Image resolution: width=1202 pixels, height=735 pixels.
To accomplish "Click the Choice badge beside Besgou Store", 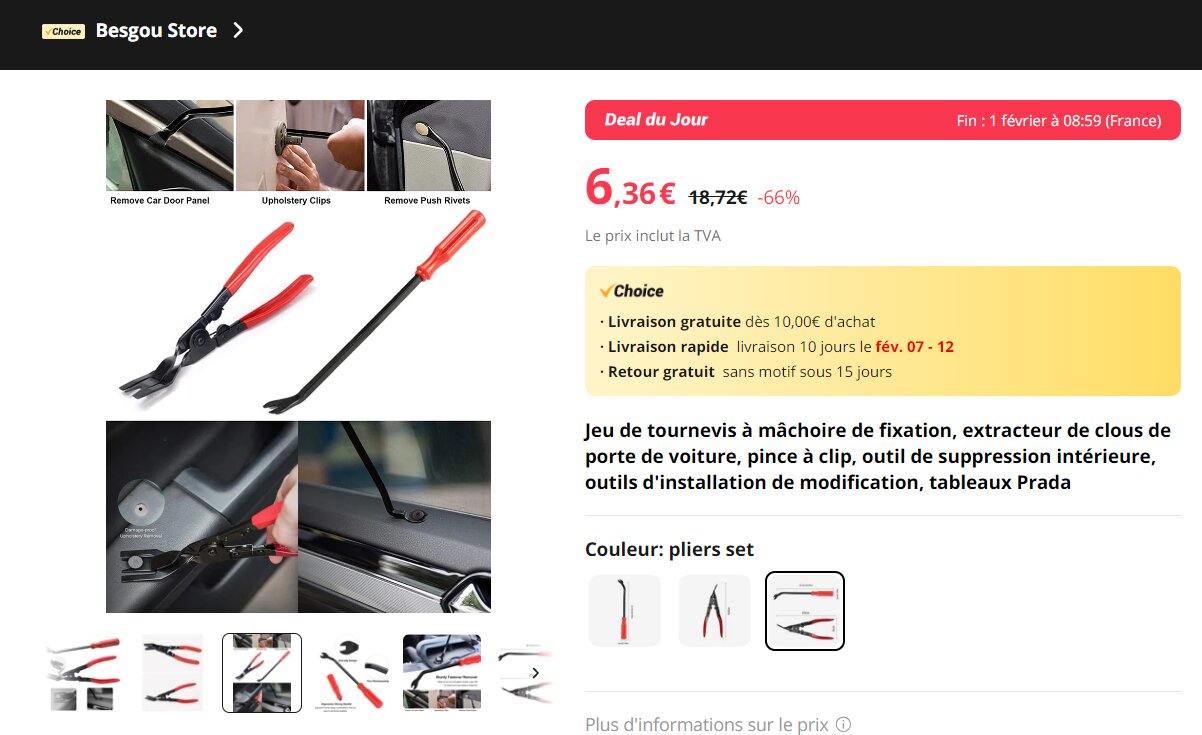I will click(63, 31).
